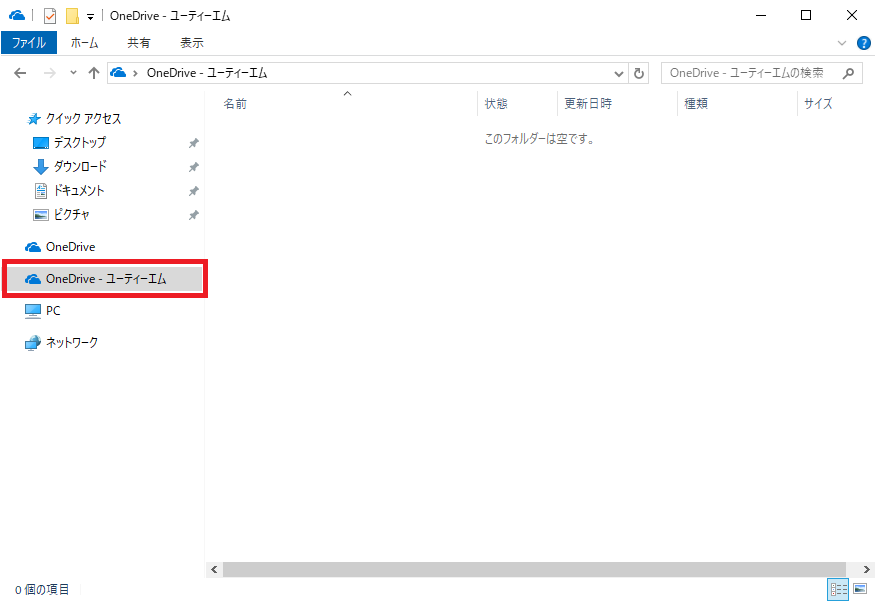Click the ピクチャ picture icon
This screenshot has height=602, width=876.
tap(41, 215)
